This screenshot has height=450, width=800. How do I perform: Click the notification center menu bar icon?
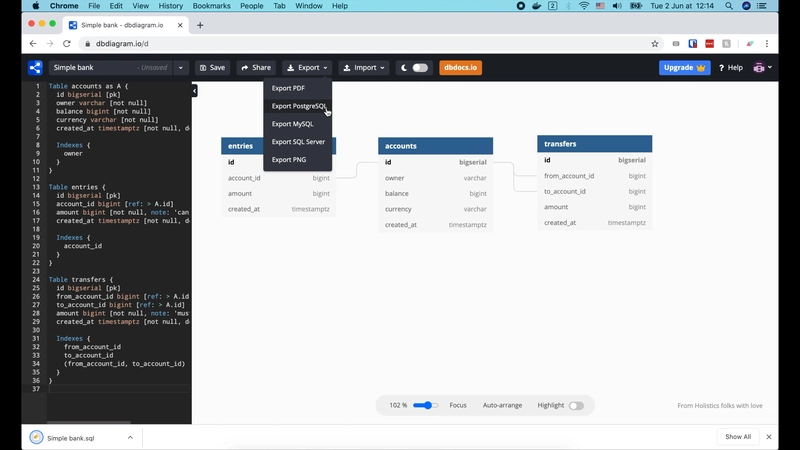point(762,6)
